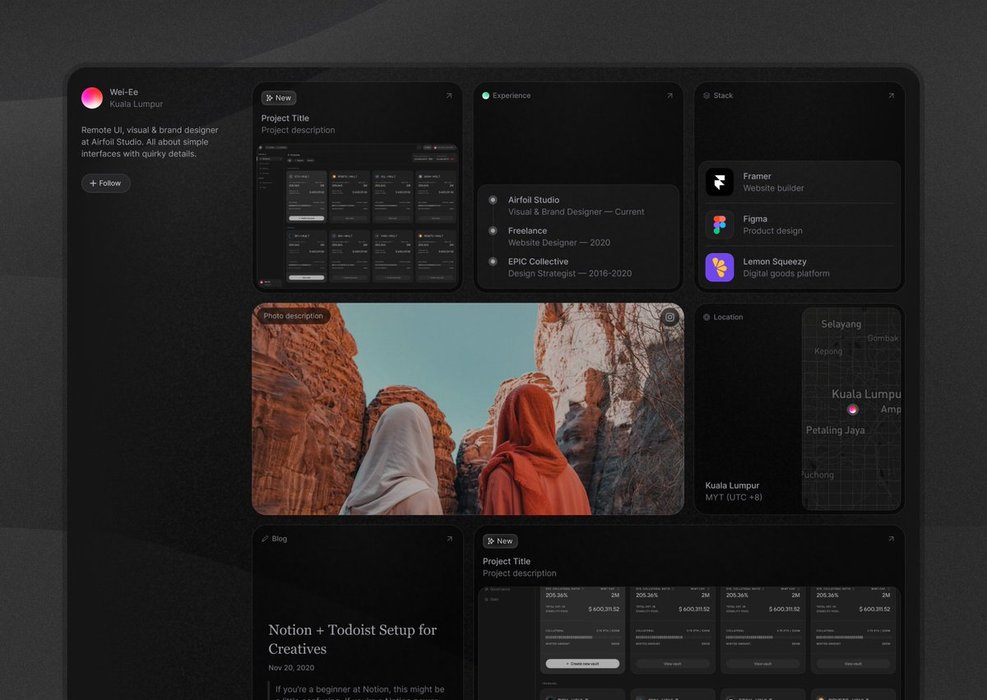The image size is (987, 700).
Task: Open the first project card arrow icon
Action: (449, 96)
